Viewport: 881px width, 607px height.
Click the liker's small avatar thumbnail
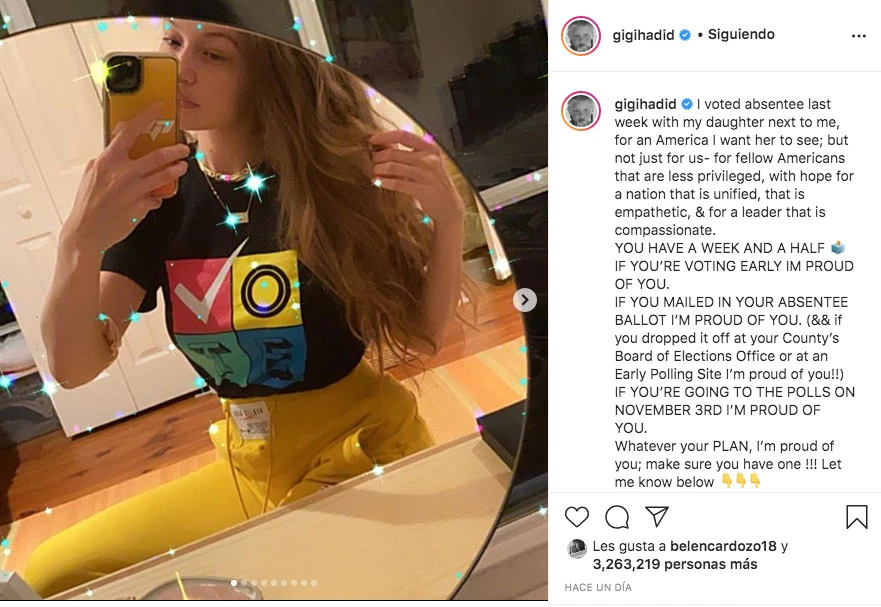(577, 548)
